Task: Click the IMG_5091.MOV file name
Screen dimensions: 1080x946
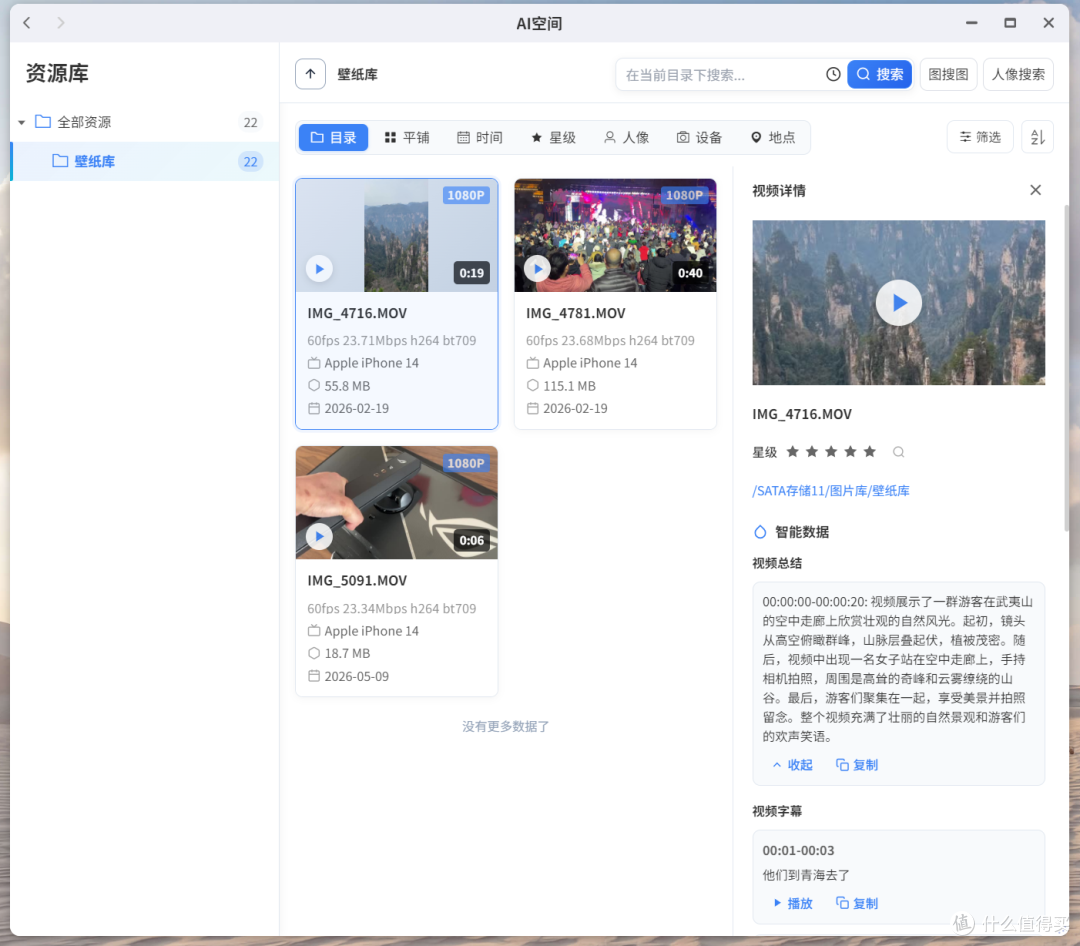Action: pyautogui.click(x=357, y=580)
